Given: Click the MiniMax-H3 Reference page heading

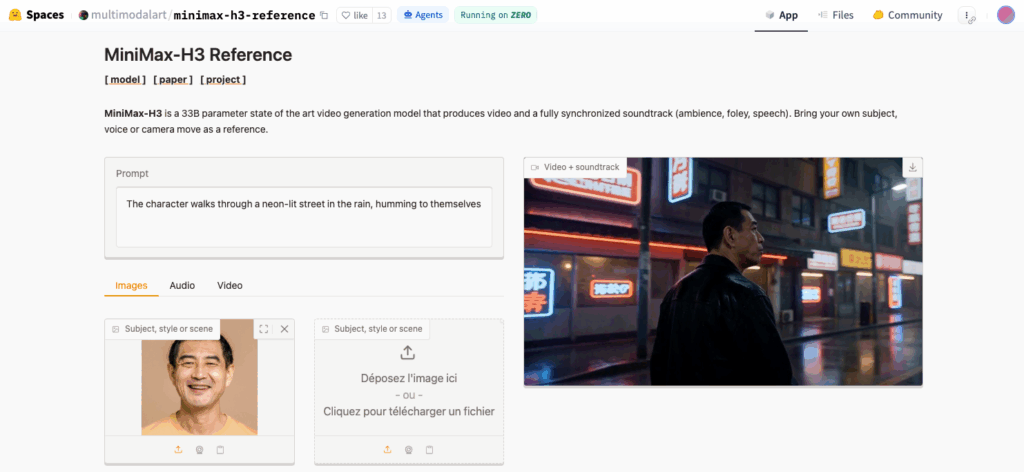Looking at the screenshot, I should pos(198,55).
